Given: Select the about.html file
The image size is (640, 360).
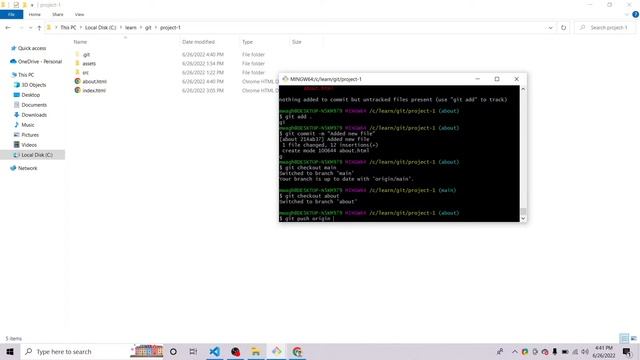Looking at the screenshot, I should 94,82.
